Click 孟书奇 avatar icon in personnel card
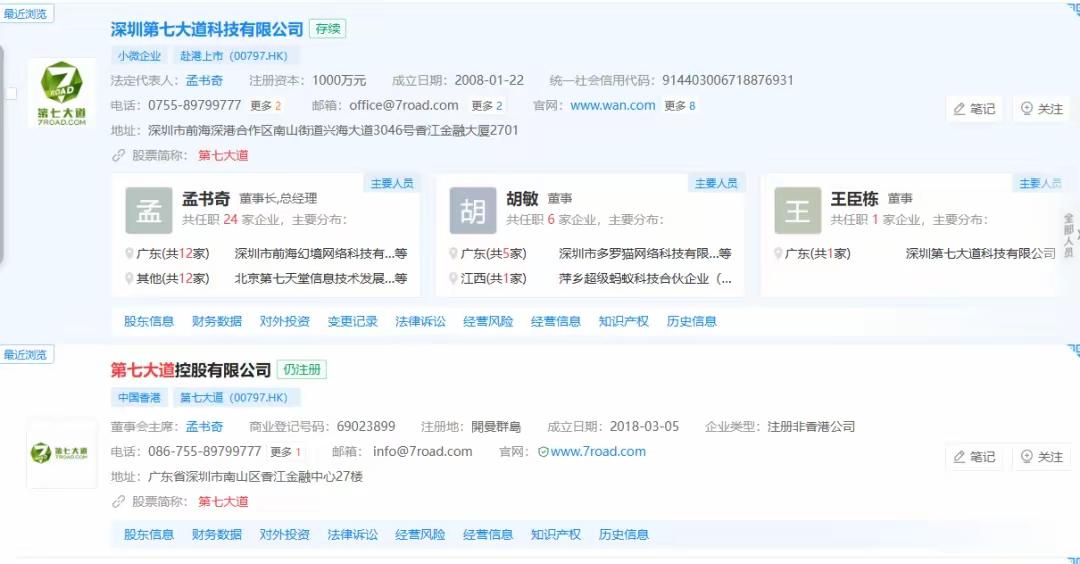This screenshot has height=564, width=1080. tap(149, 210)
